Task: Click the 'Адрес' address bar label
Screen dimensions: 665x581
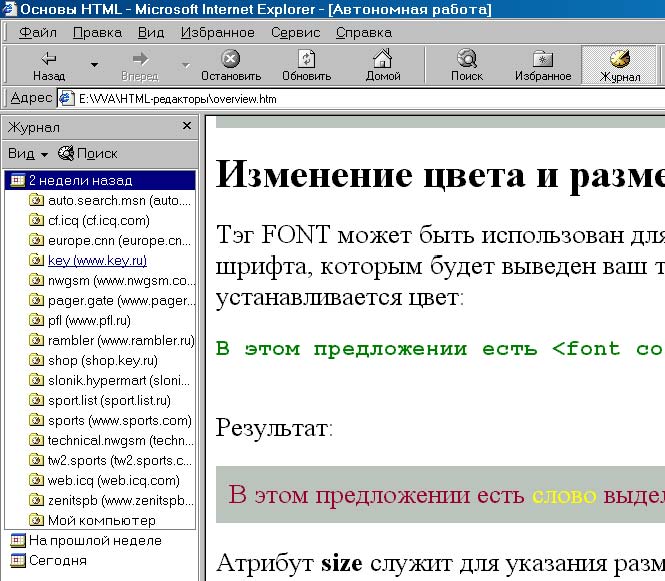Action: 31,98
